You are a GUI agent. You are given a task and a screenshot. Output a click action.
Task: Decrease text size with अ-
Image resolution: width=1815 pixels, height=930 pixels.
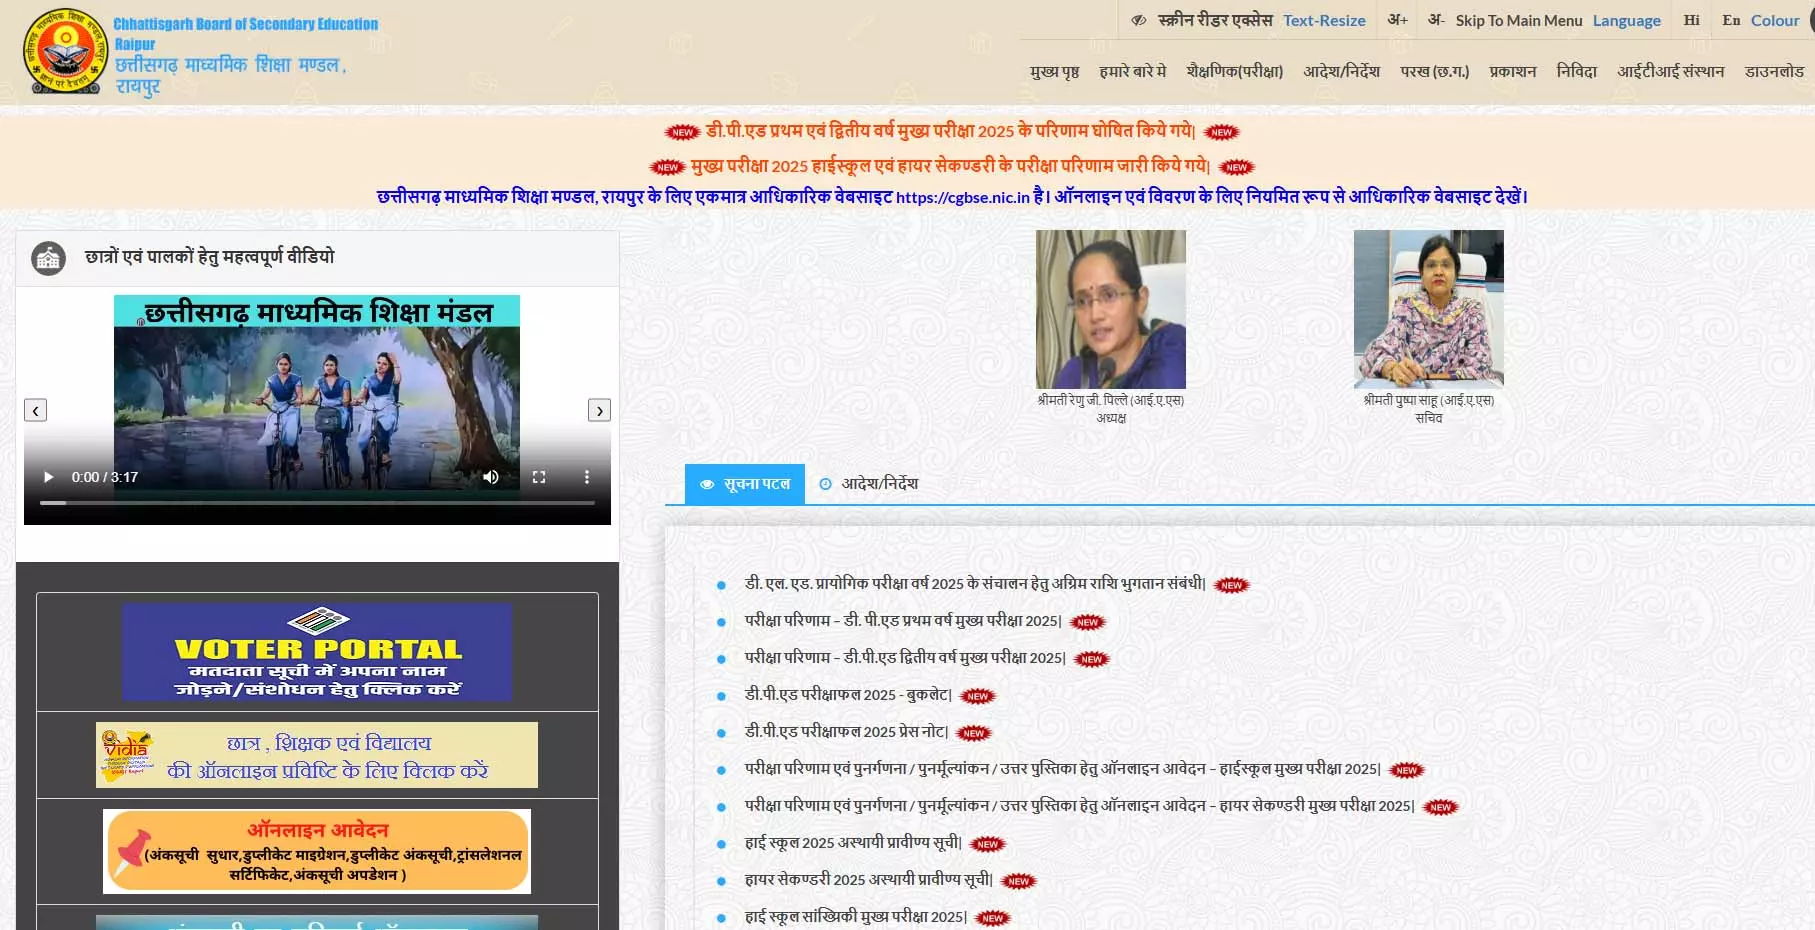pos(1436,20)
